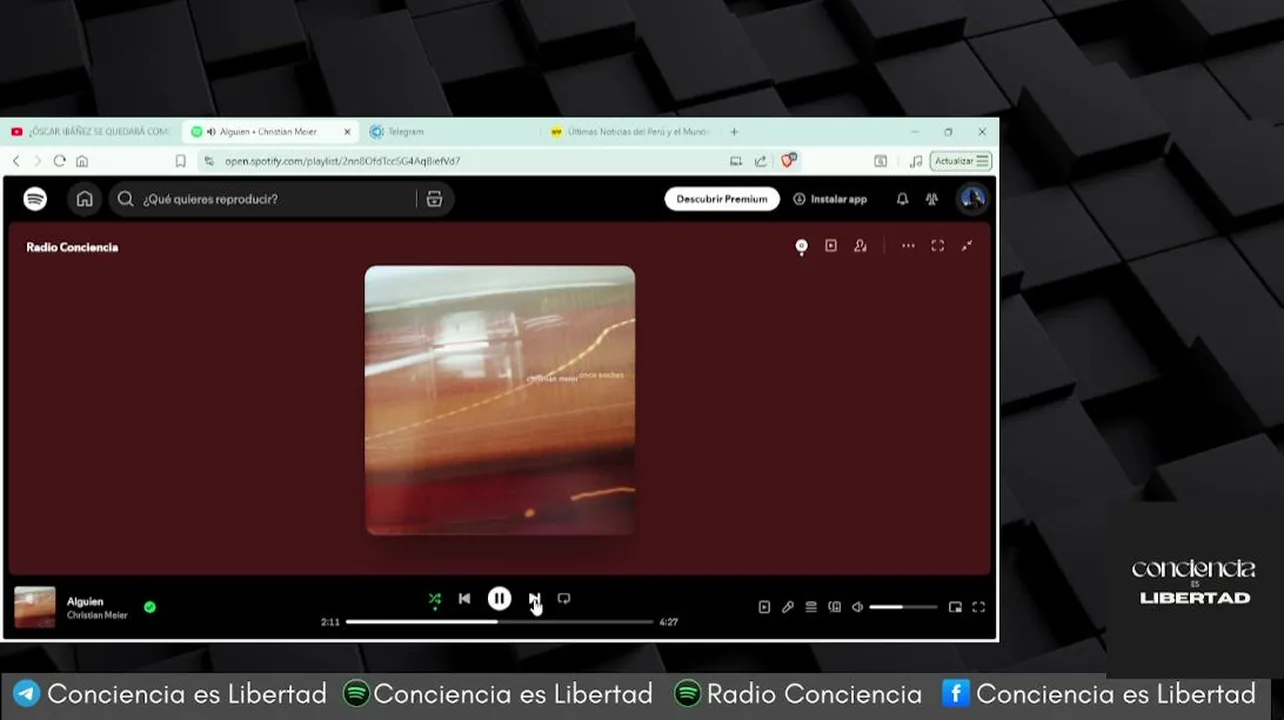1284x720 pixels.
Task: Toggle repeat mode
Action: coord(564,599)
